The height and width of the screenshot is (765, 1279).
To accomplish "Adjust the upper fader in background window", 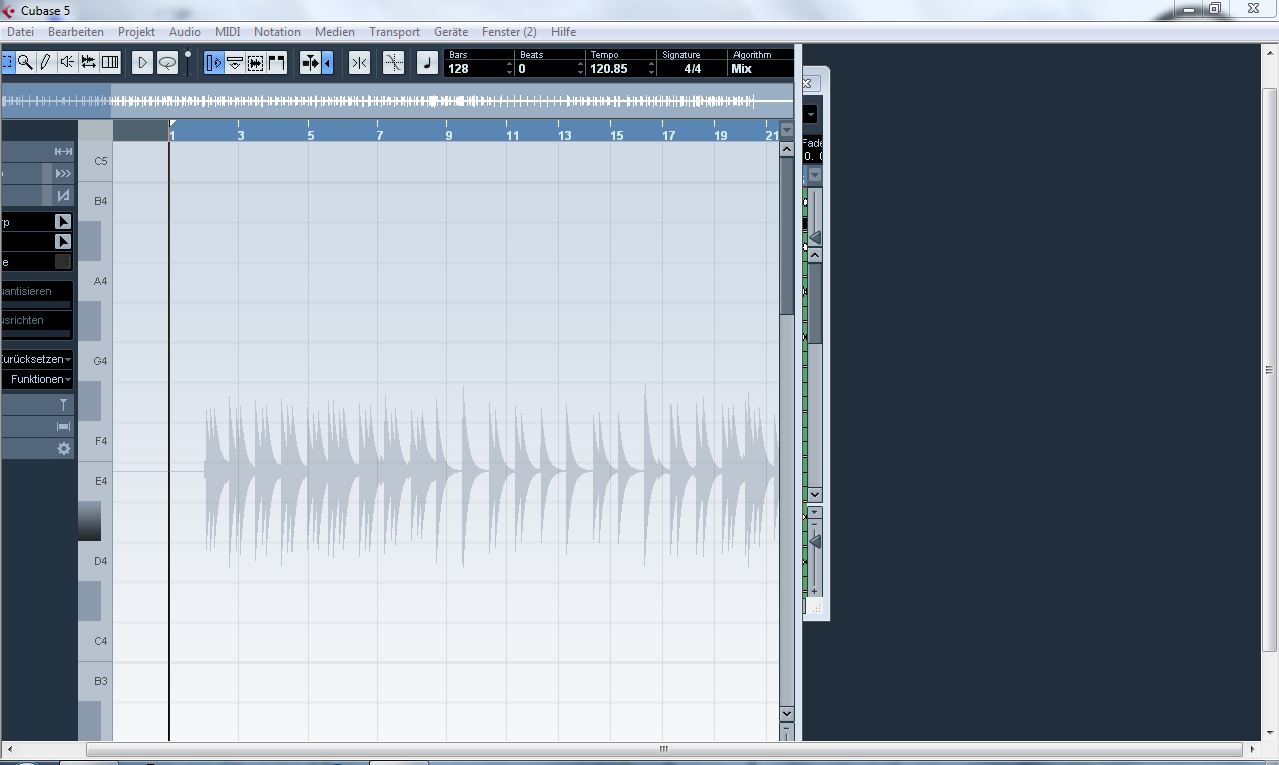I will (815, 237).
